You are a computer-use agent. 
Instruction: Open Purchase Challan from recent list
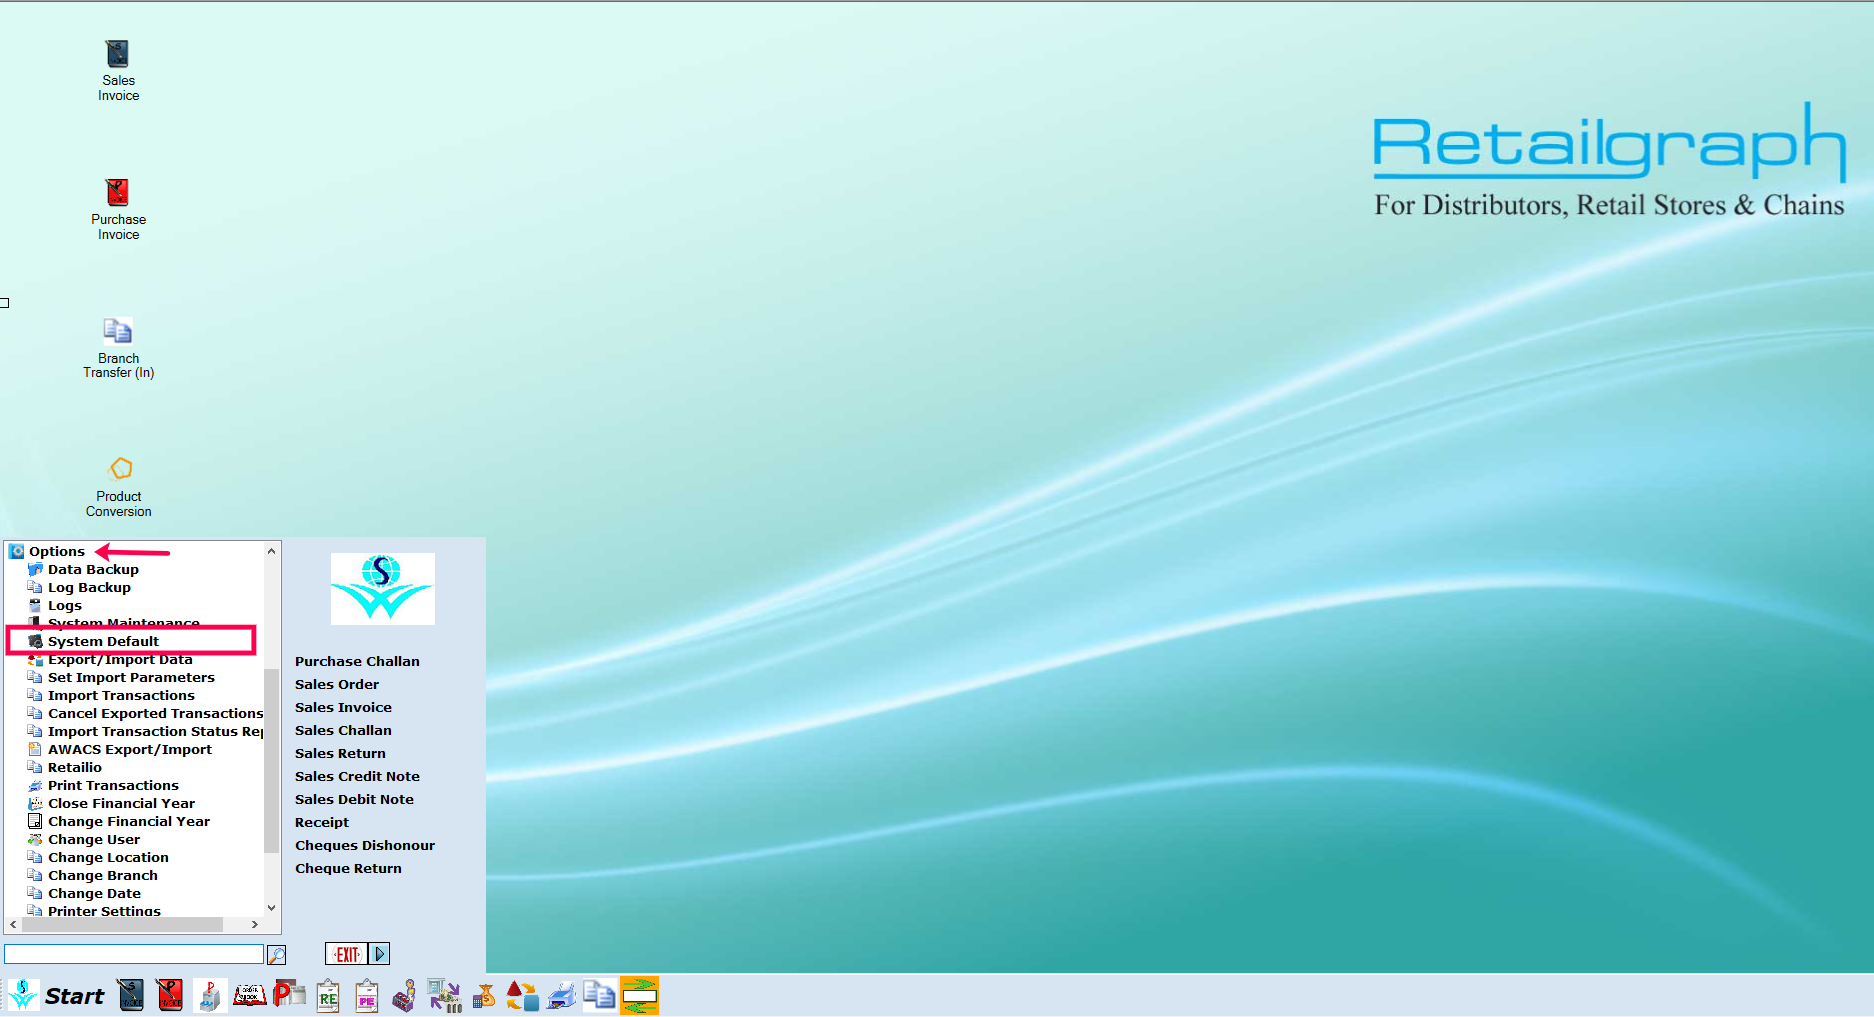click(357, 661)
